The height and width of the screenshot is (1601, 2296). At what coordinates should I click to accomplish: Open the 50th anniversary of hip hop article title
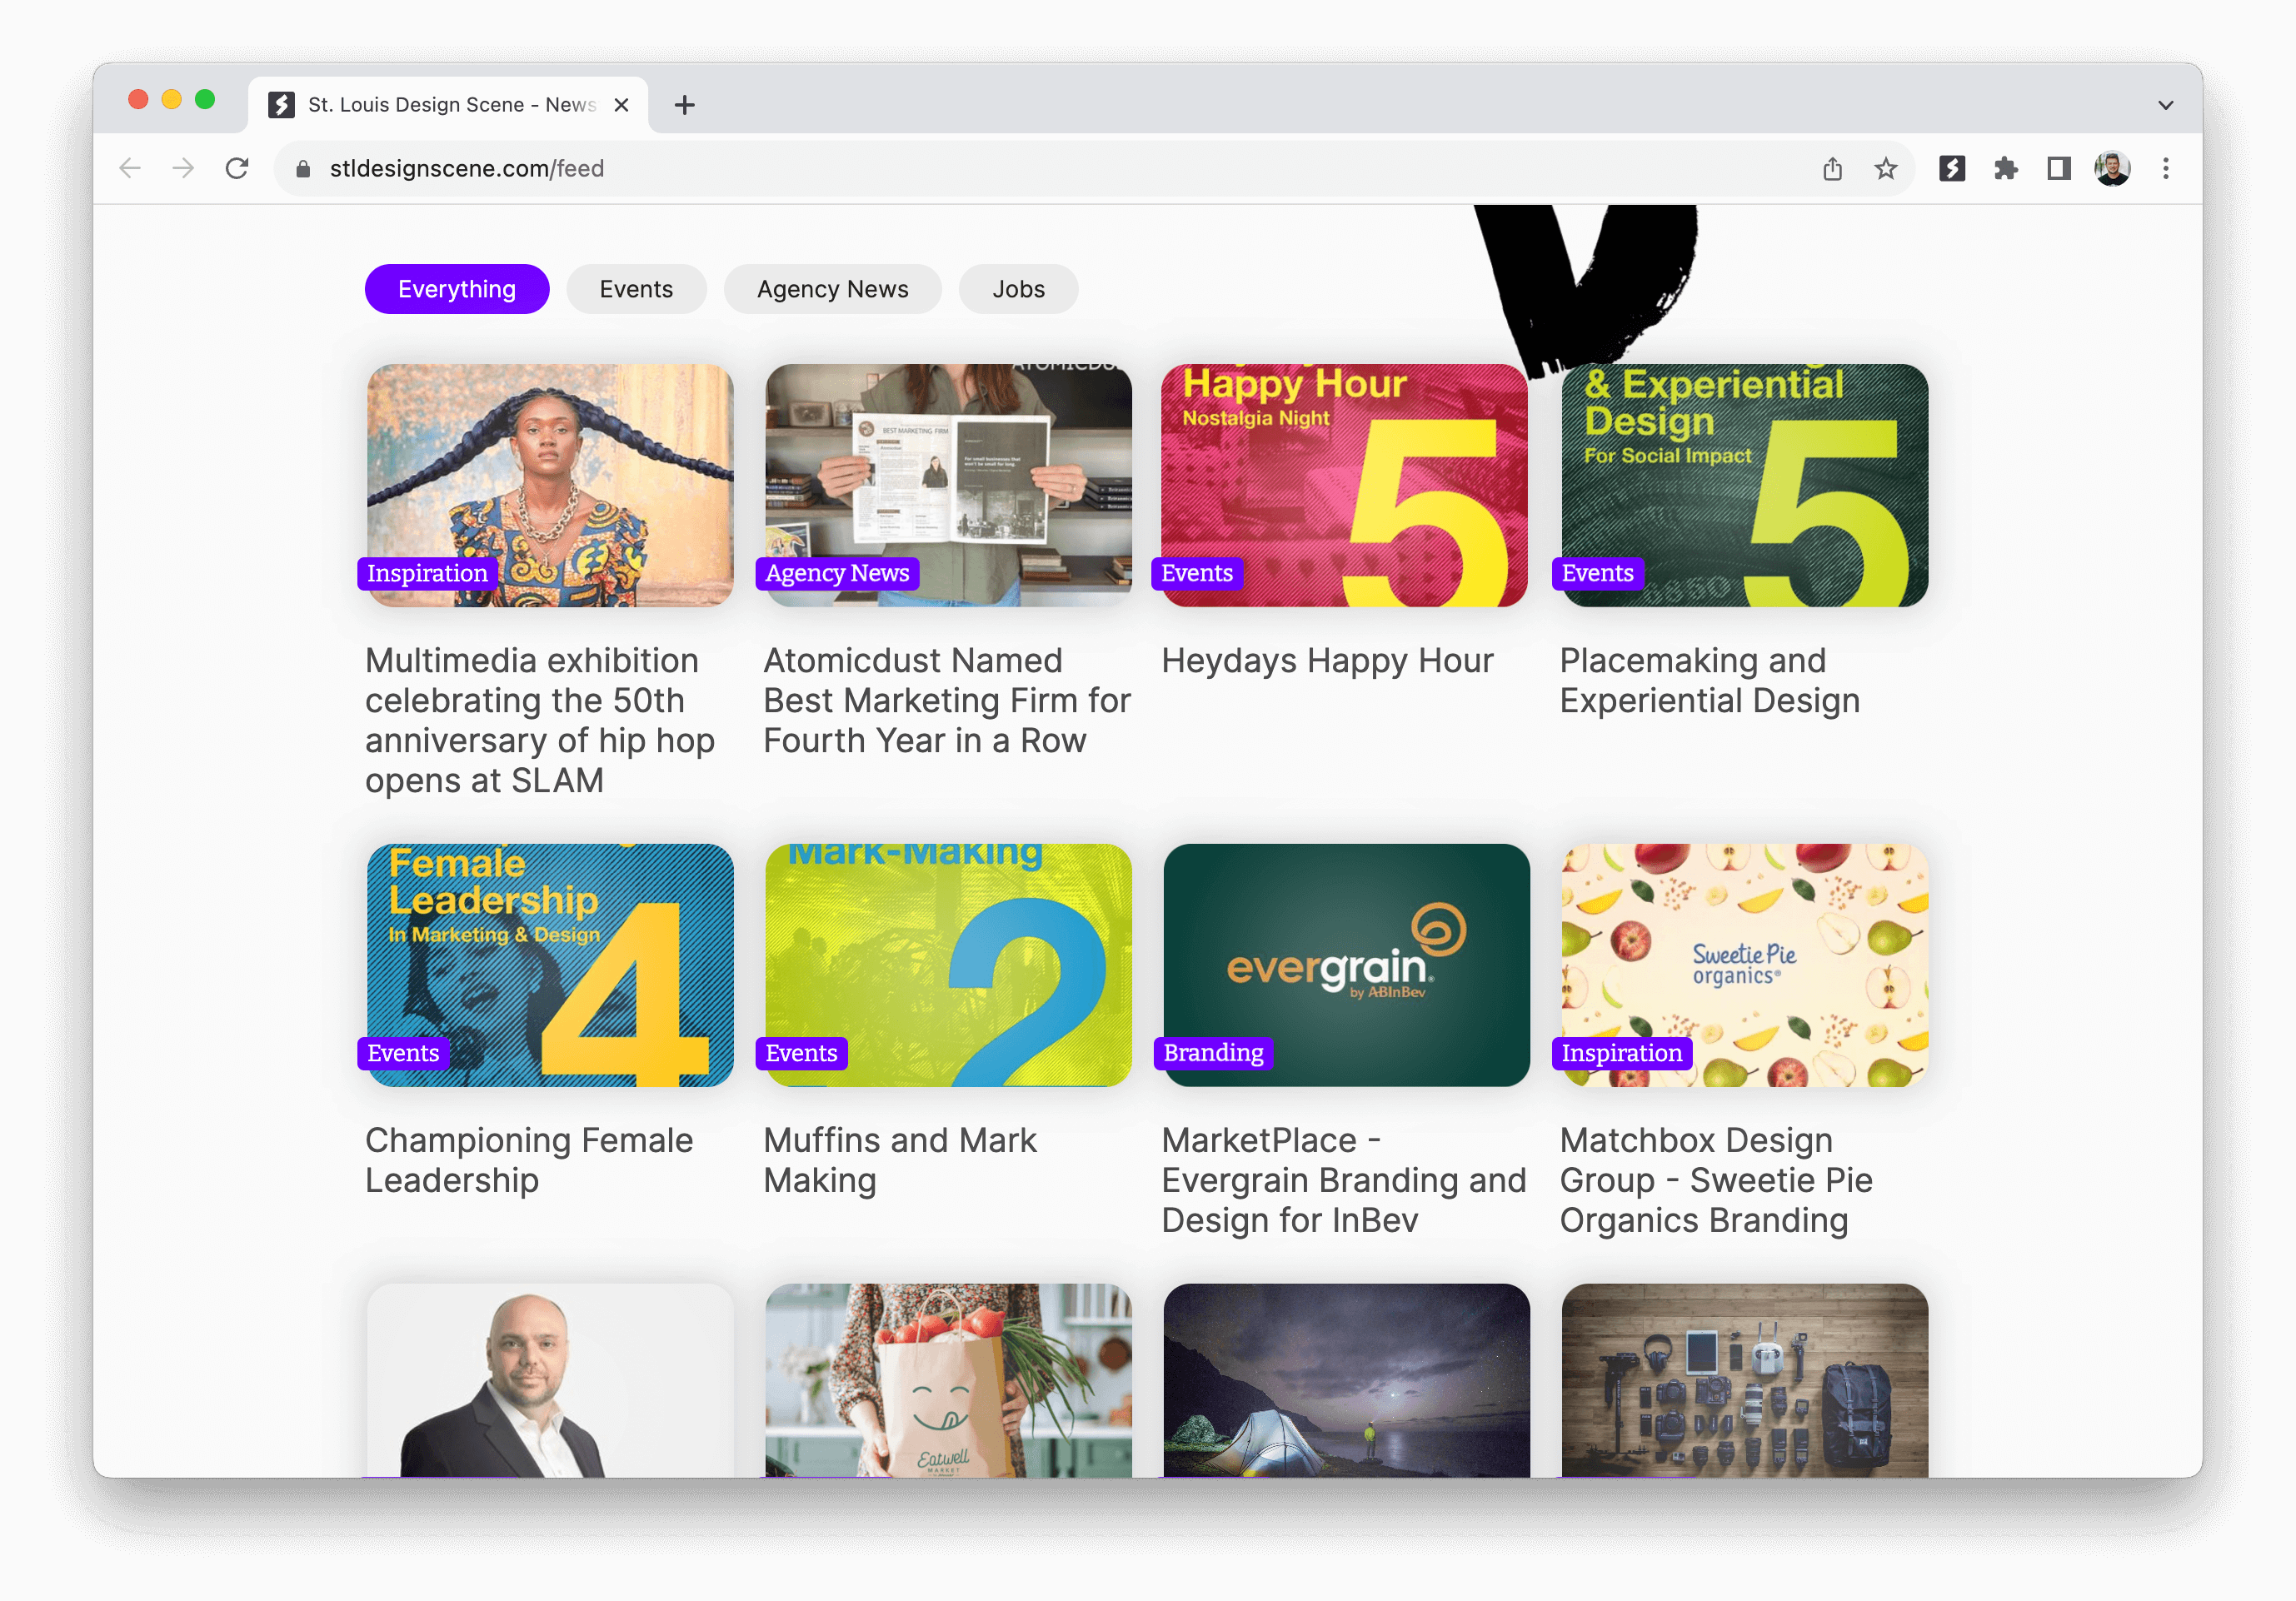[540, 720]
